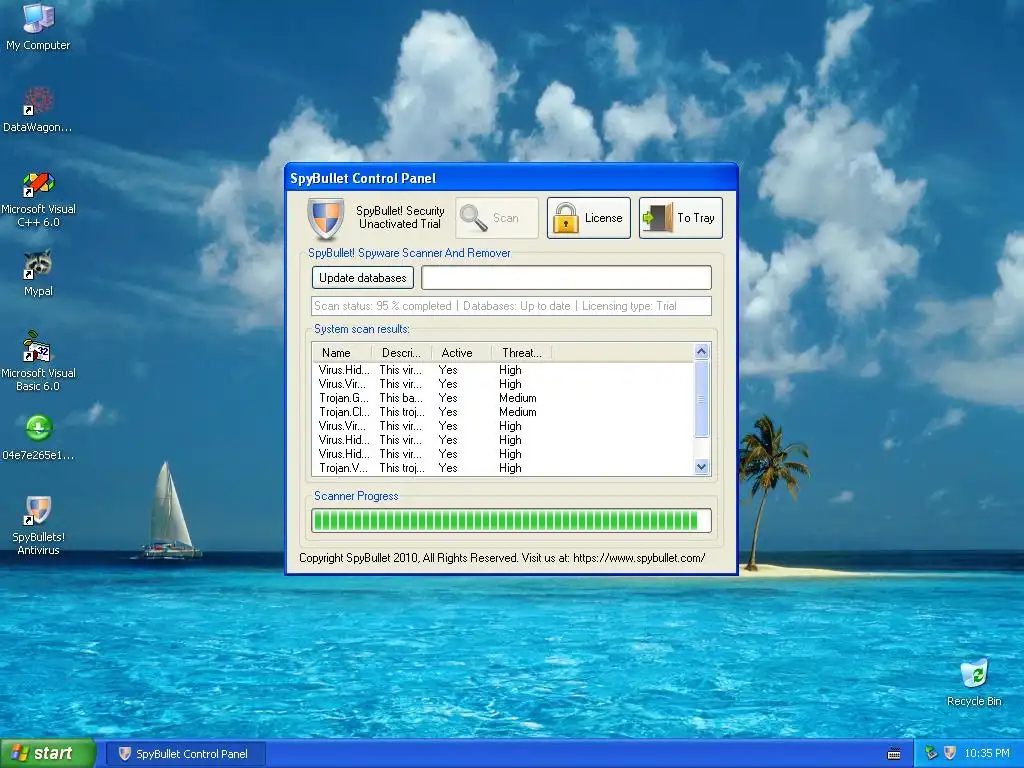Viewport: 1024px width, 768px height.
Task: Select the SpyBullets! Antivirus desktop shortcut
Action: click(38, 525)
